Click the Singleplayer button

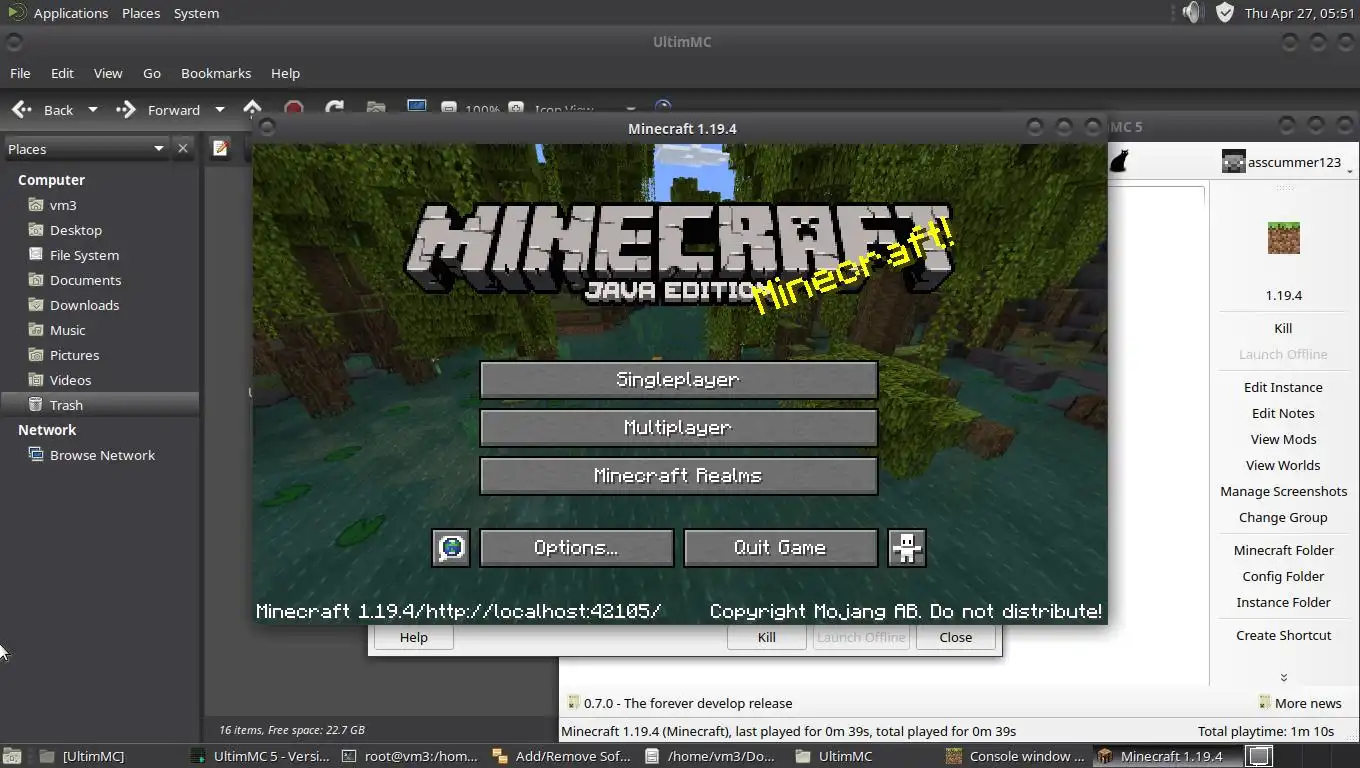[679, 380]
